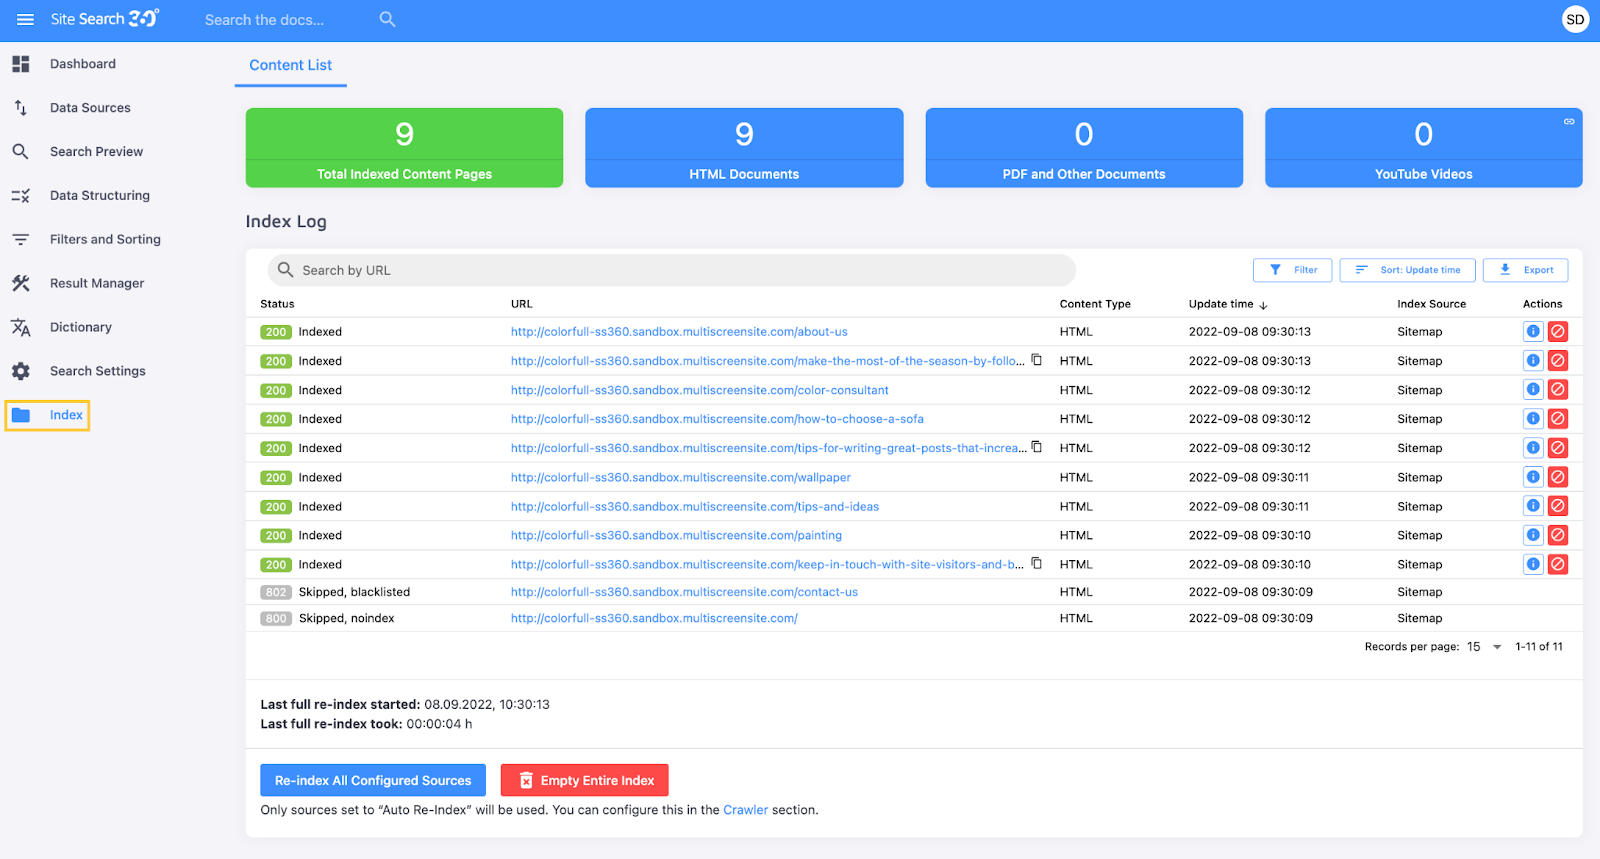This screenshot has height=859, width=1600.
Task: Click Re-index All Configured Sources
Action: [373, 780]
